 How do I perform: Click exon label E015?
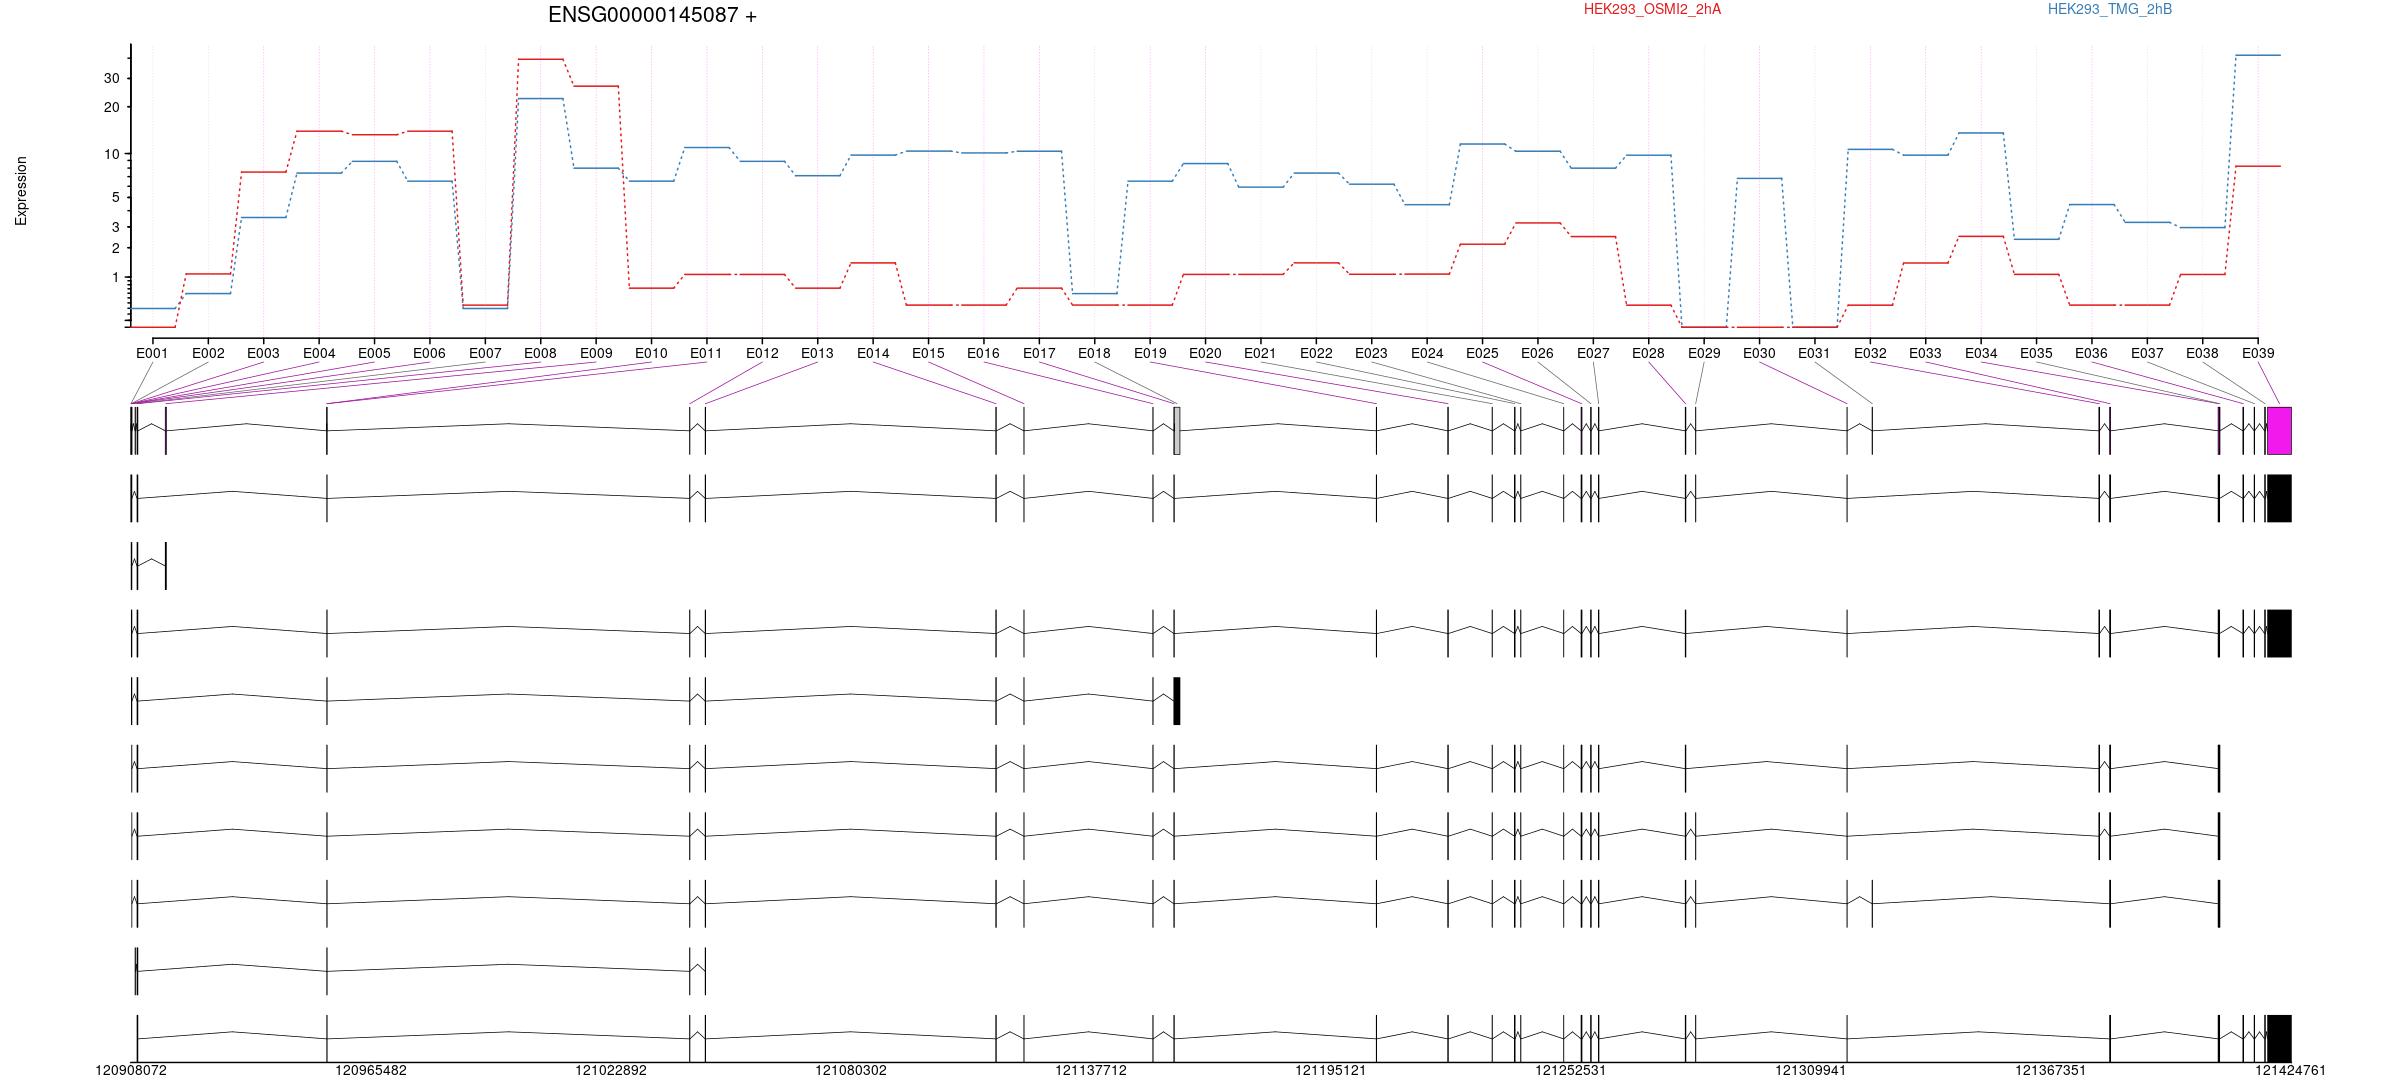coord(928,353)
